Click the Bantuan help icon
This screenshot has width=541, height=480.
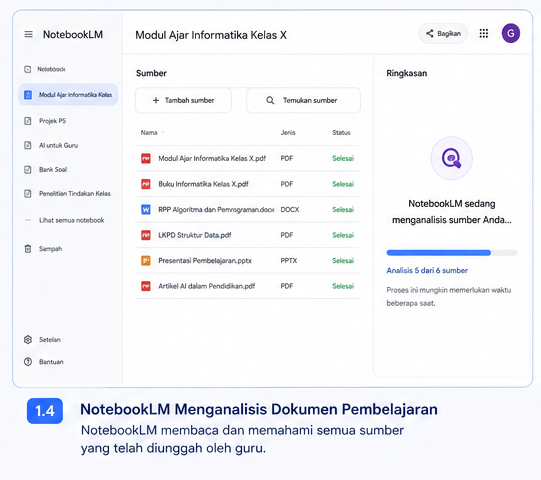28,362
